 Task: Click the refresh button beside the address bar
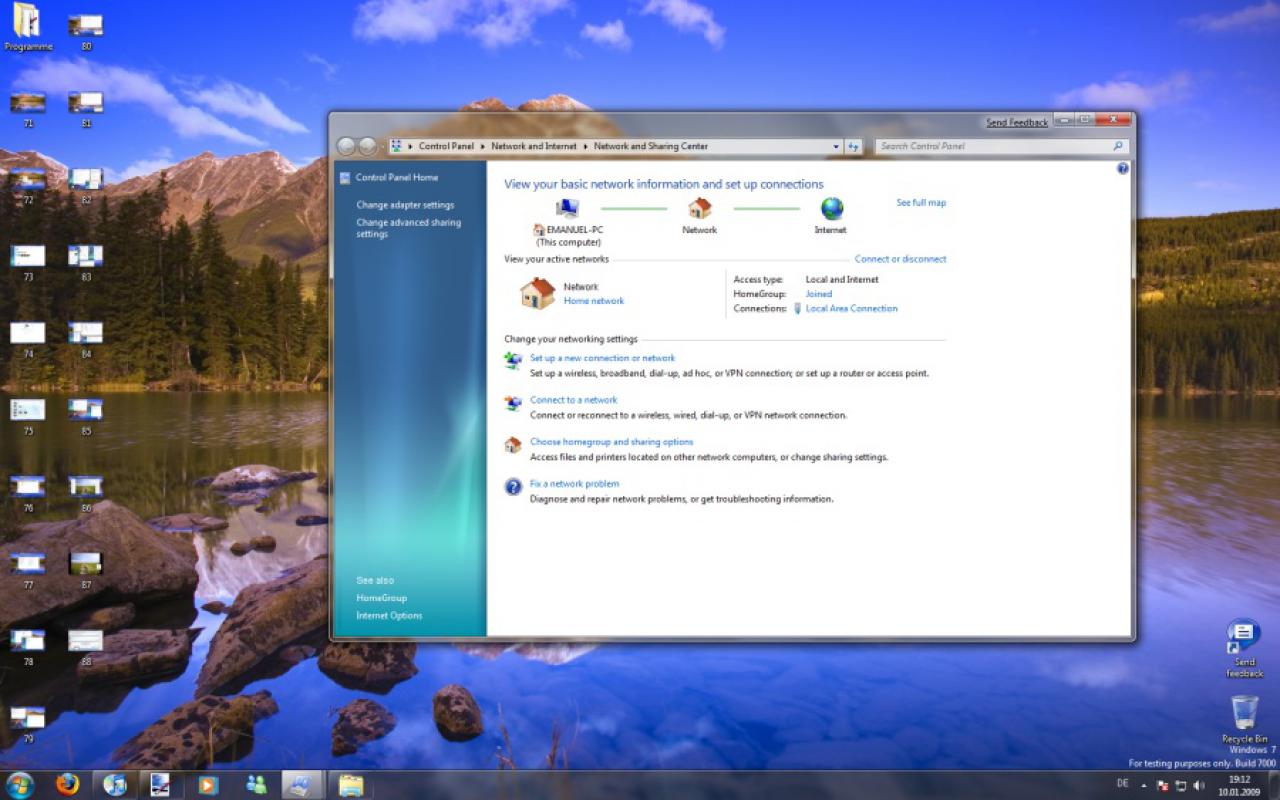tap(853, 146)
